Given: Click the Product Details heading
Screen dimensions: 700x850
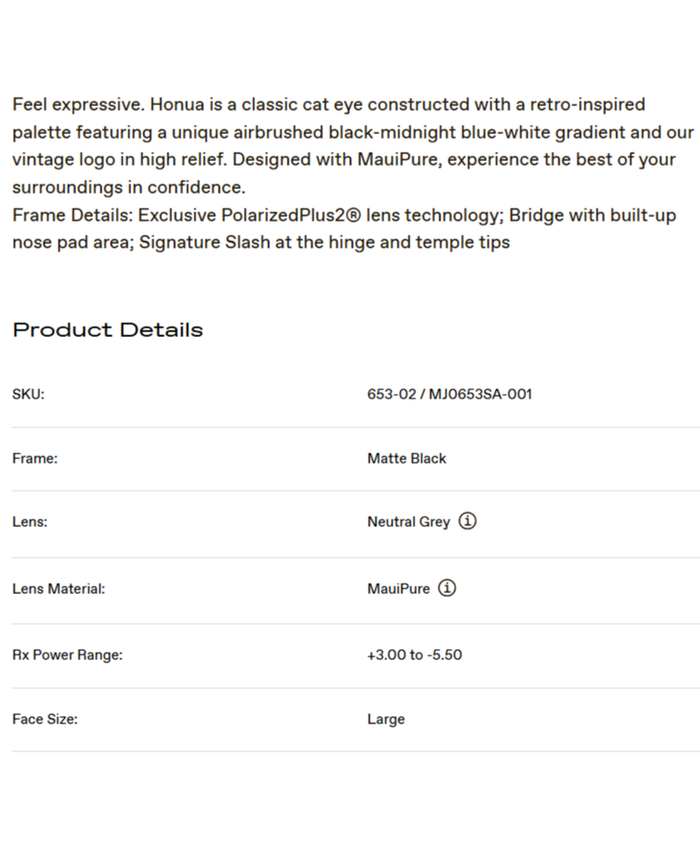Looking at the screenshot, I should [x=107, y=330].
